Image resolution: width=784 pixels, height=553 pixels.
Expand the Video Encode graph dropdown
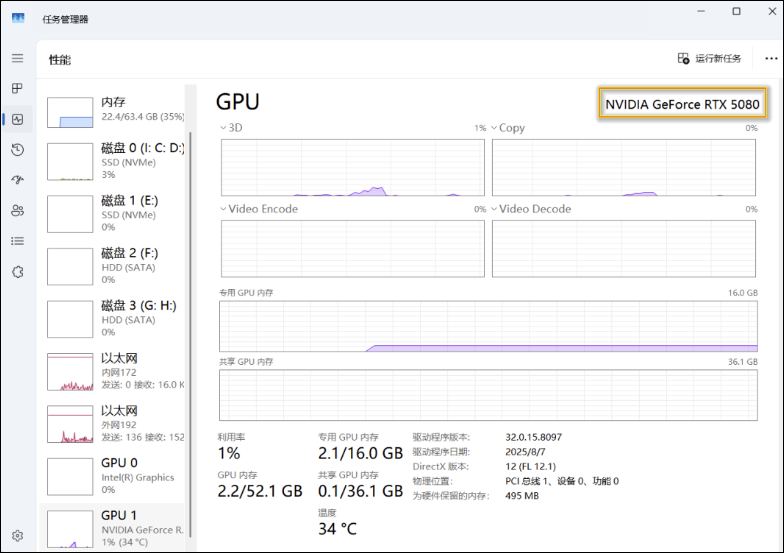click(x=224, y=209)
